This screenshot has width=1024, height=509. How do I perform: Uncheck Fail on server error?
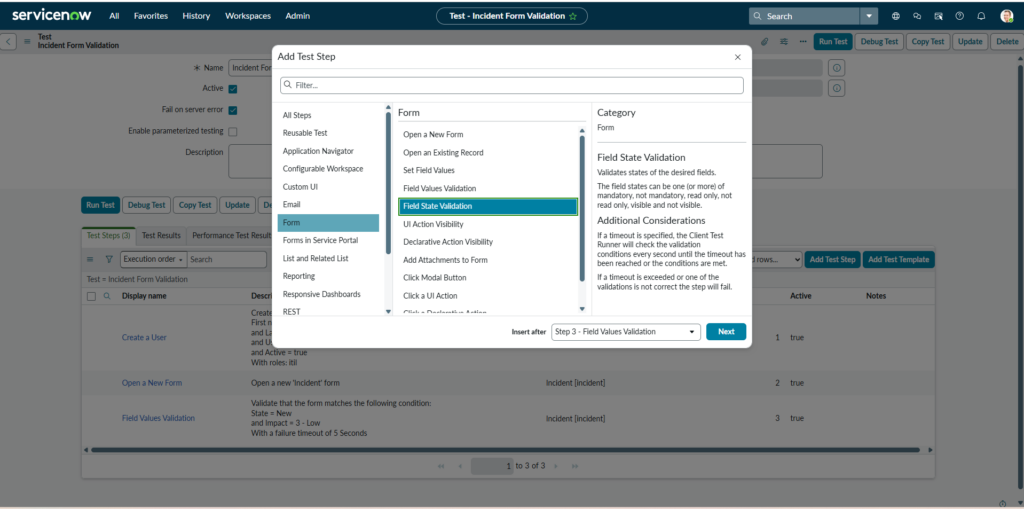[233, 110]
